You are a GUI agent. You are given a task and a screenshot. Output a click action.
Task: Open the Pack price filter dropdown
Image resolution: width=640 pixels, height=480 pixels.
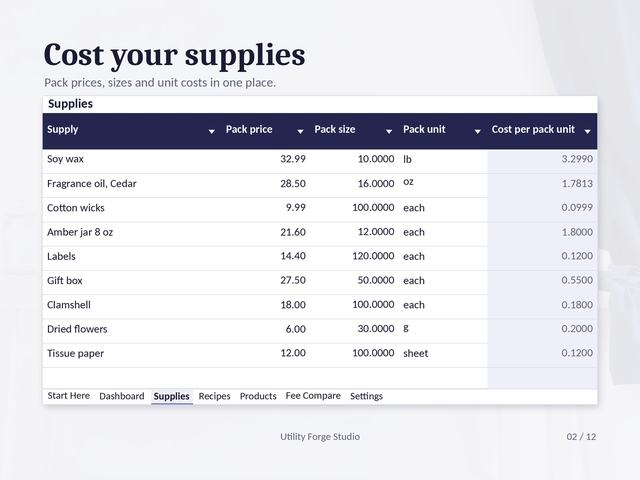point(300,131)
